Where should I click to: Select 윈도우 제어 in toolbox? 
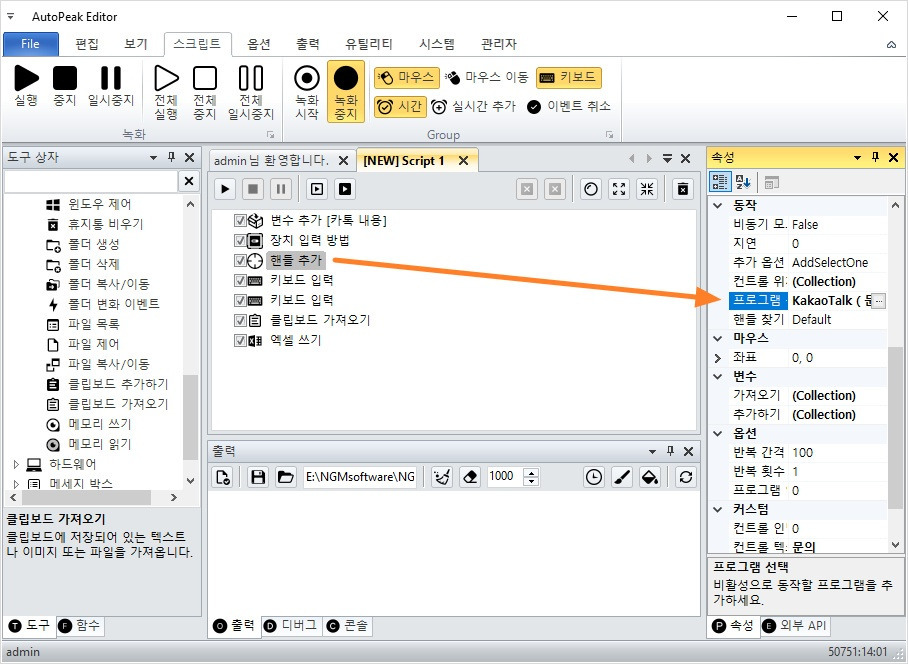tap(100, 204)
